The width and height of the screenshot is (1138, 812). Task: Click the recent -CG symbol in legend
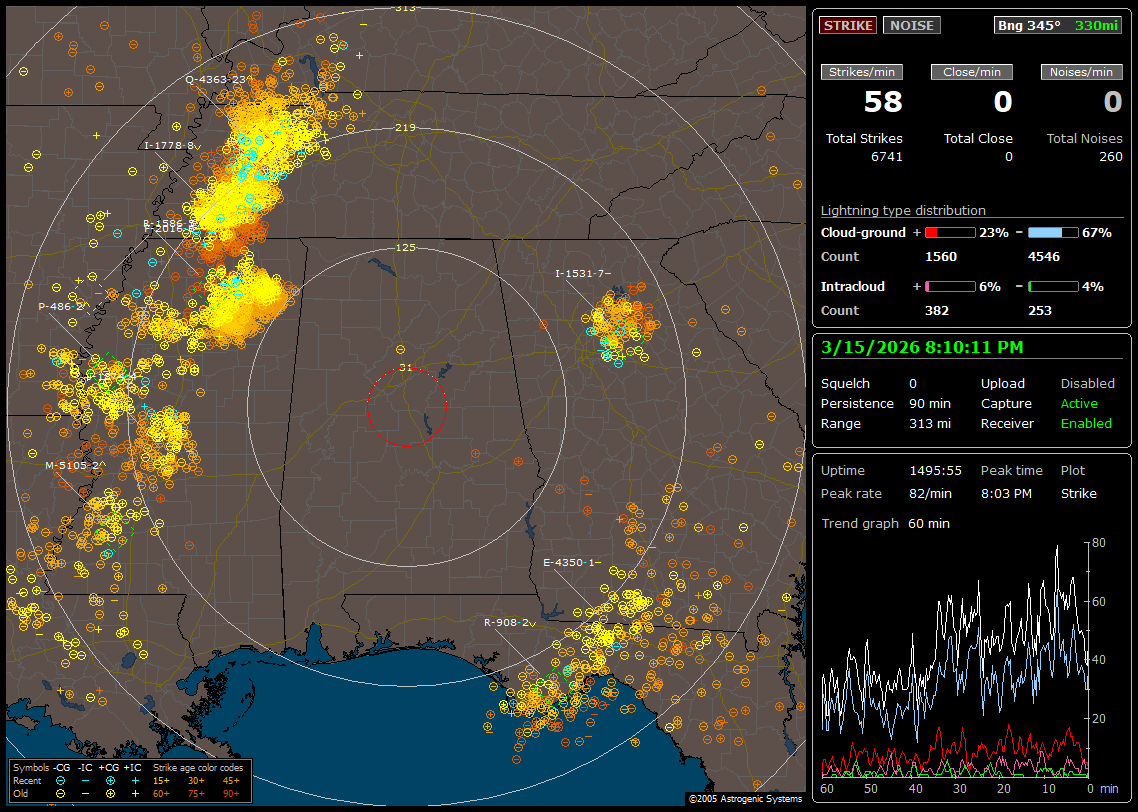click(61, 780)
